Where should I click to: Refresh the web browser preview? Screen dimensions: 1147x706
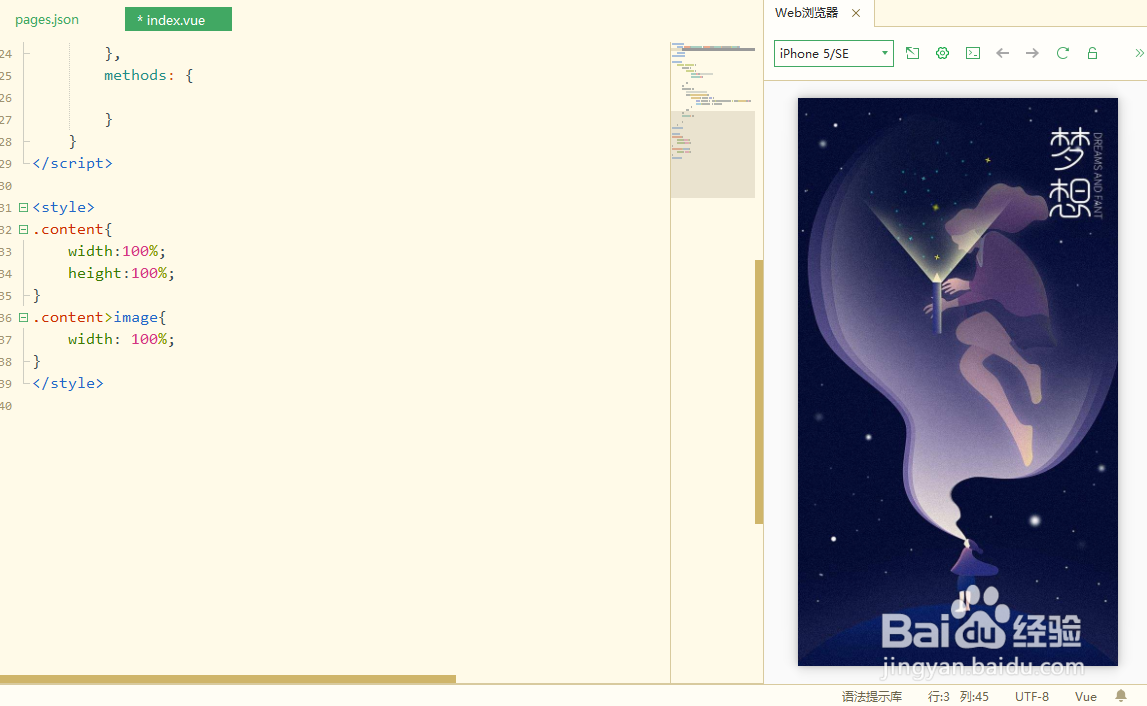coord(1062,53)
